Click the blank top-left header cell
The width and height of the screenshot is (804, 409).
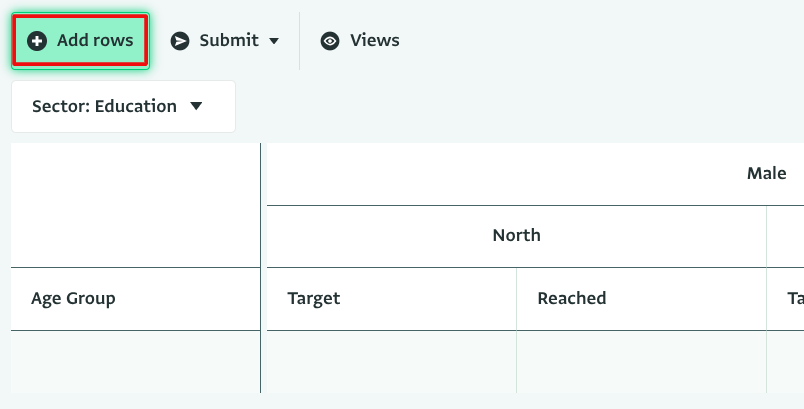135,205
